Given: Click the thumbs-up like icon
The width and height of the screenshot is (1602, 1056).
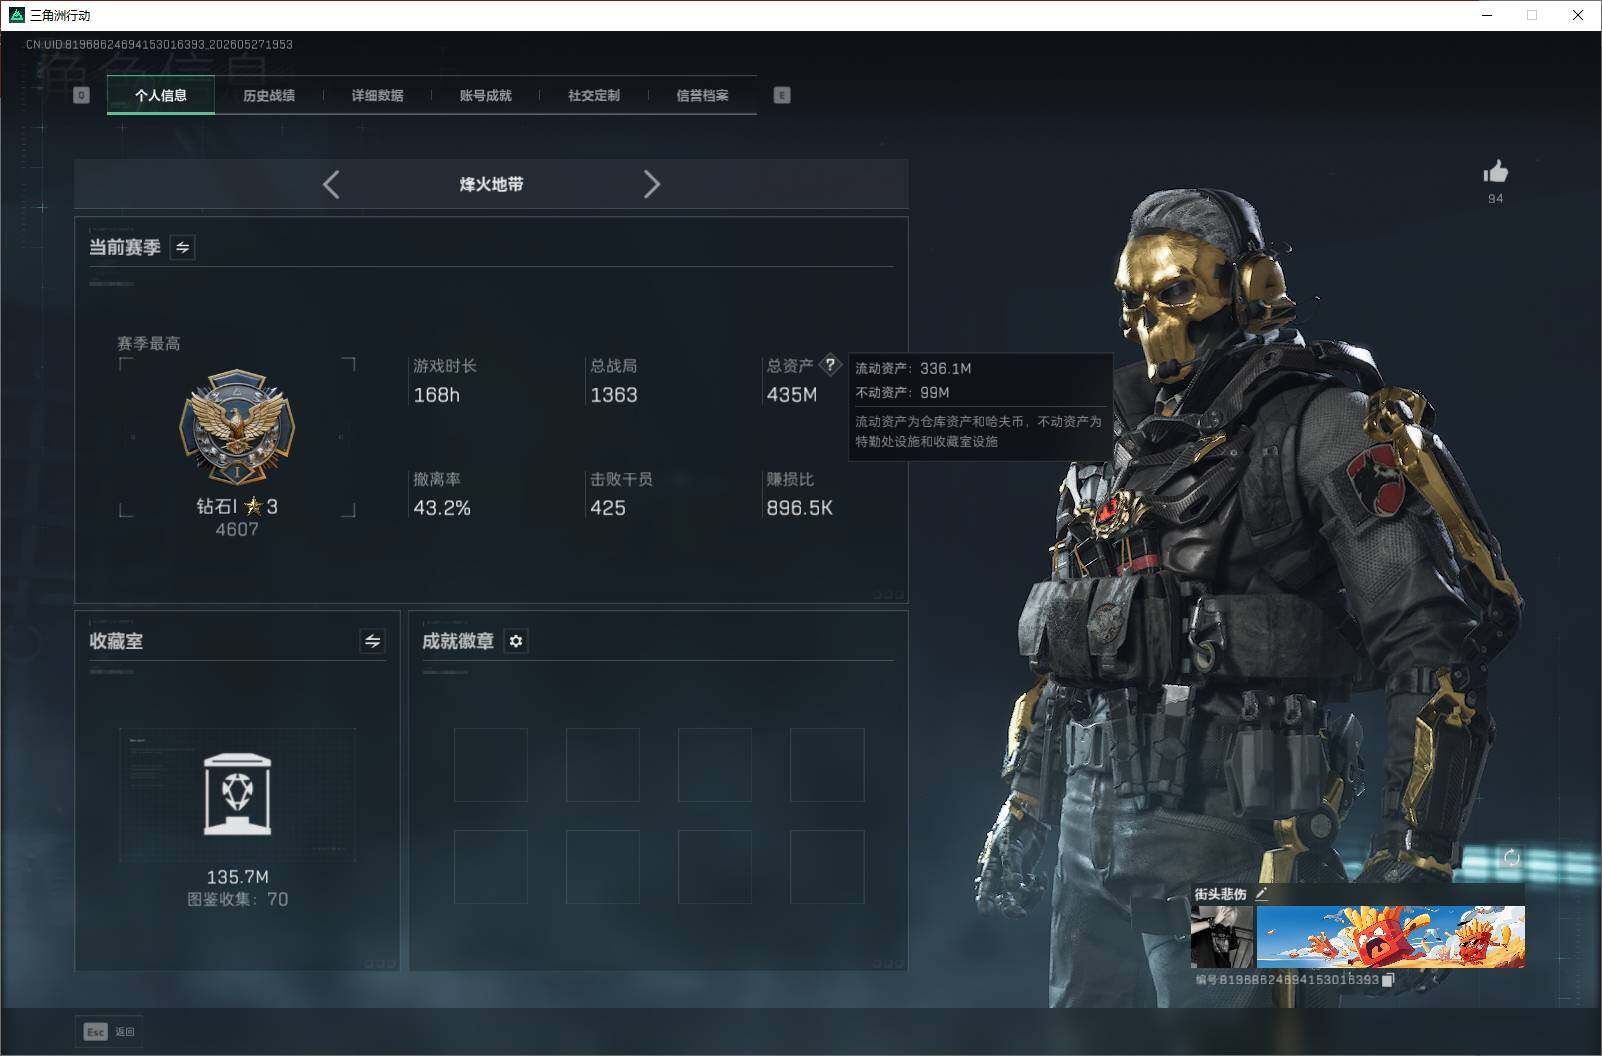Looking at the screenshot, I should (x=1495, y=171).
